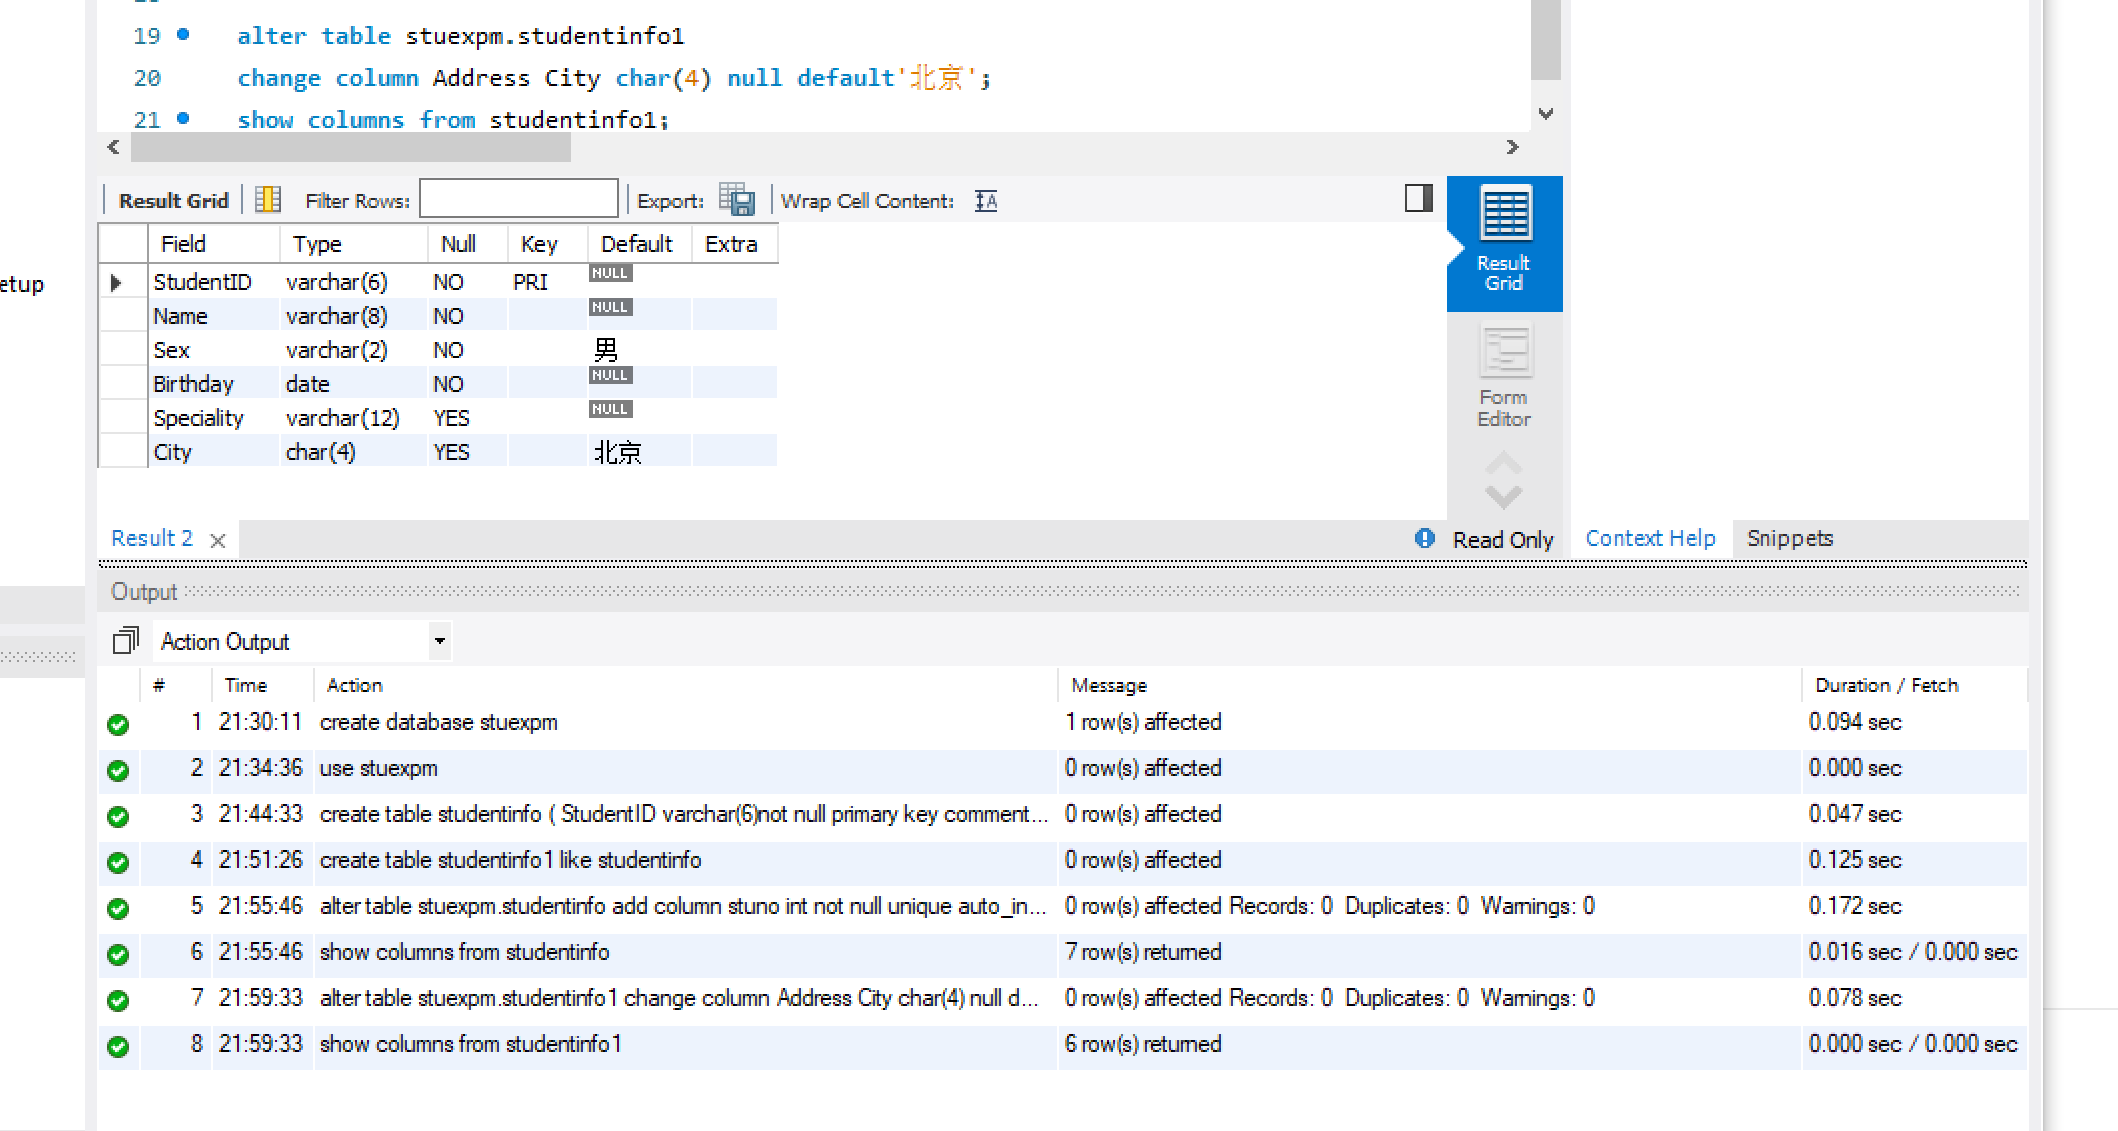Screen dimensions: 2118x1131
Task: Toggle the side panel visibility icon
Action: click(1418, 198)
